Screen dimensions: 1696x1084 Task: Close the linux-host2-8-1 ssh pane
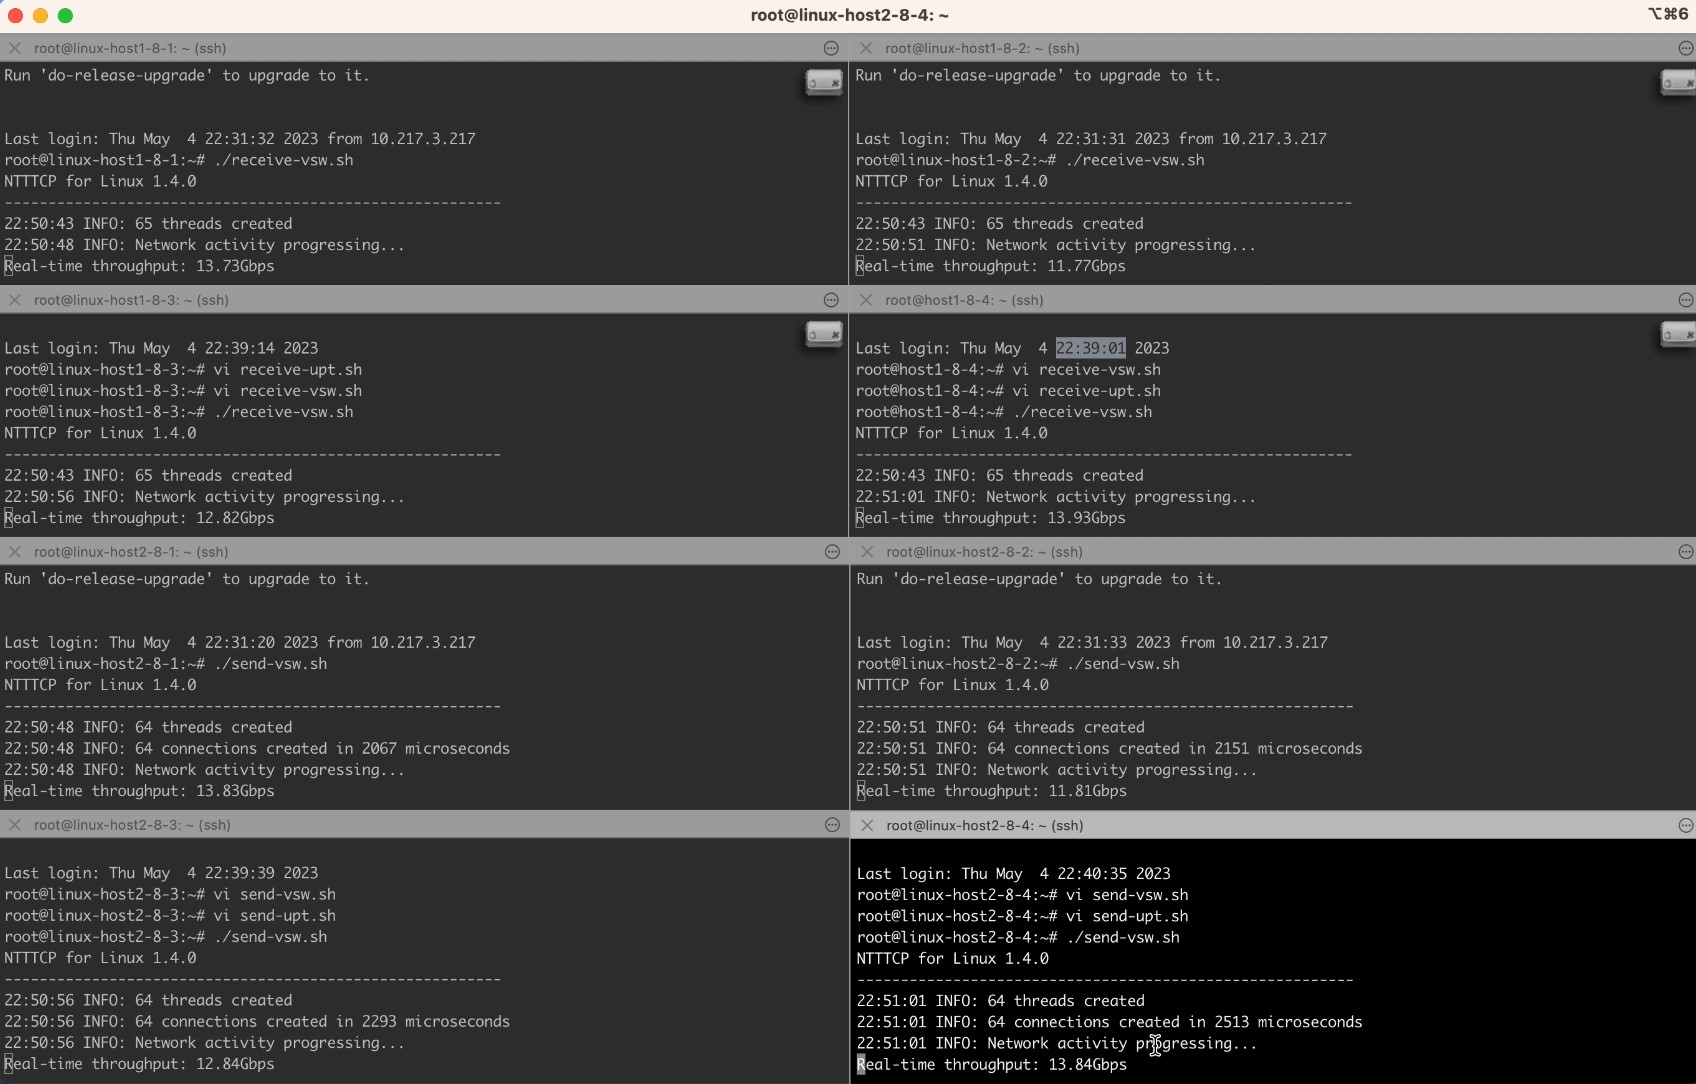click(x=15, y=552)
